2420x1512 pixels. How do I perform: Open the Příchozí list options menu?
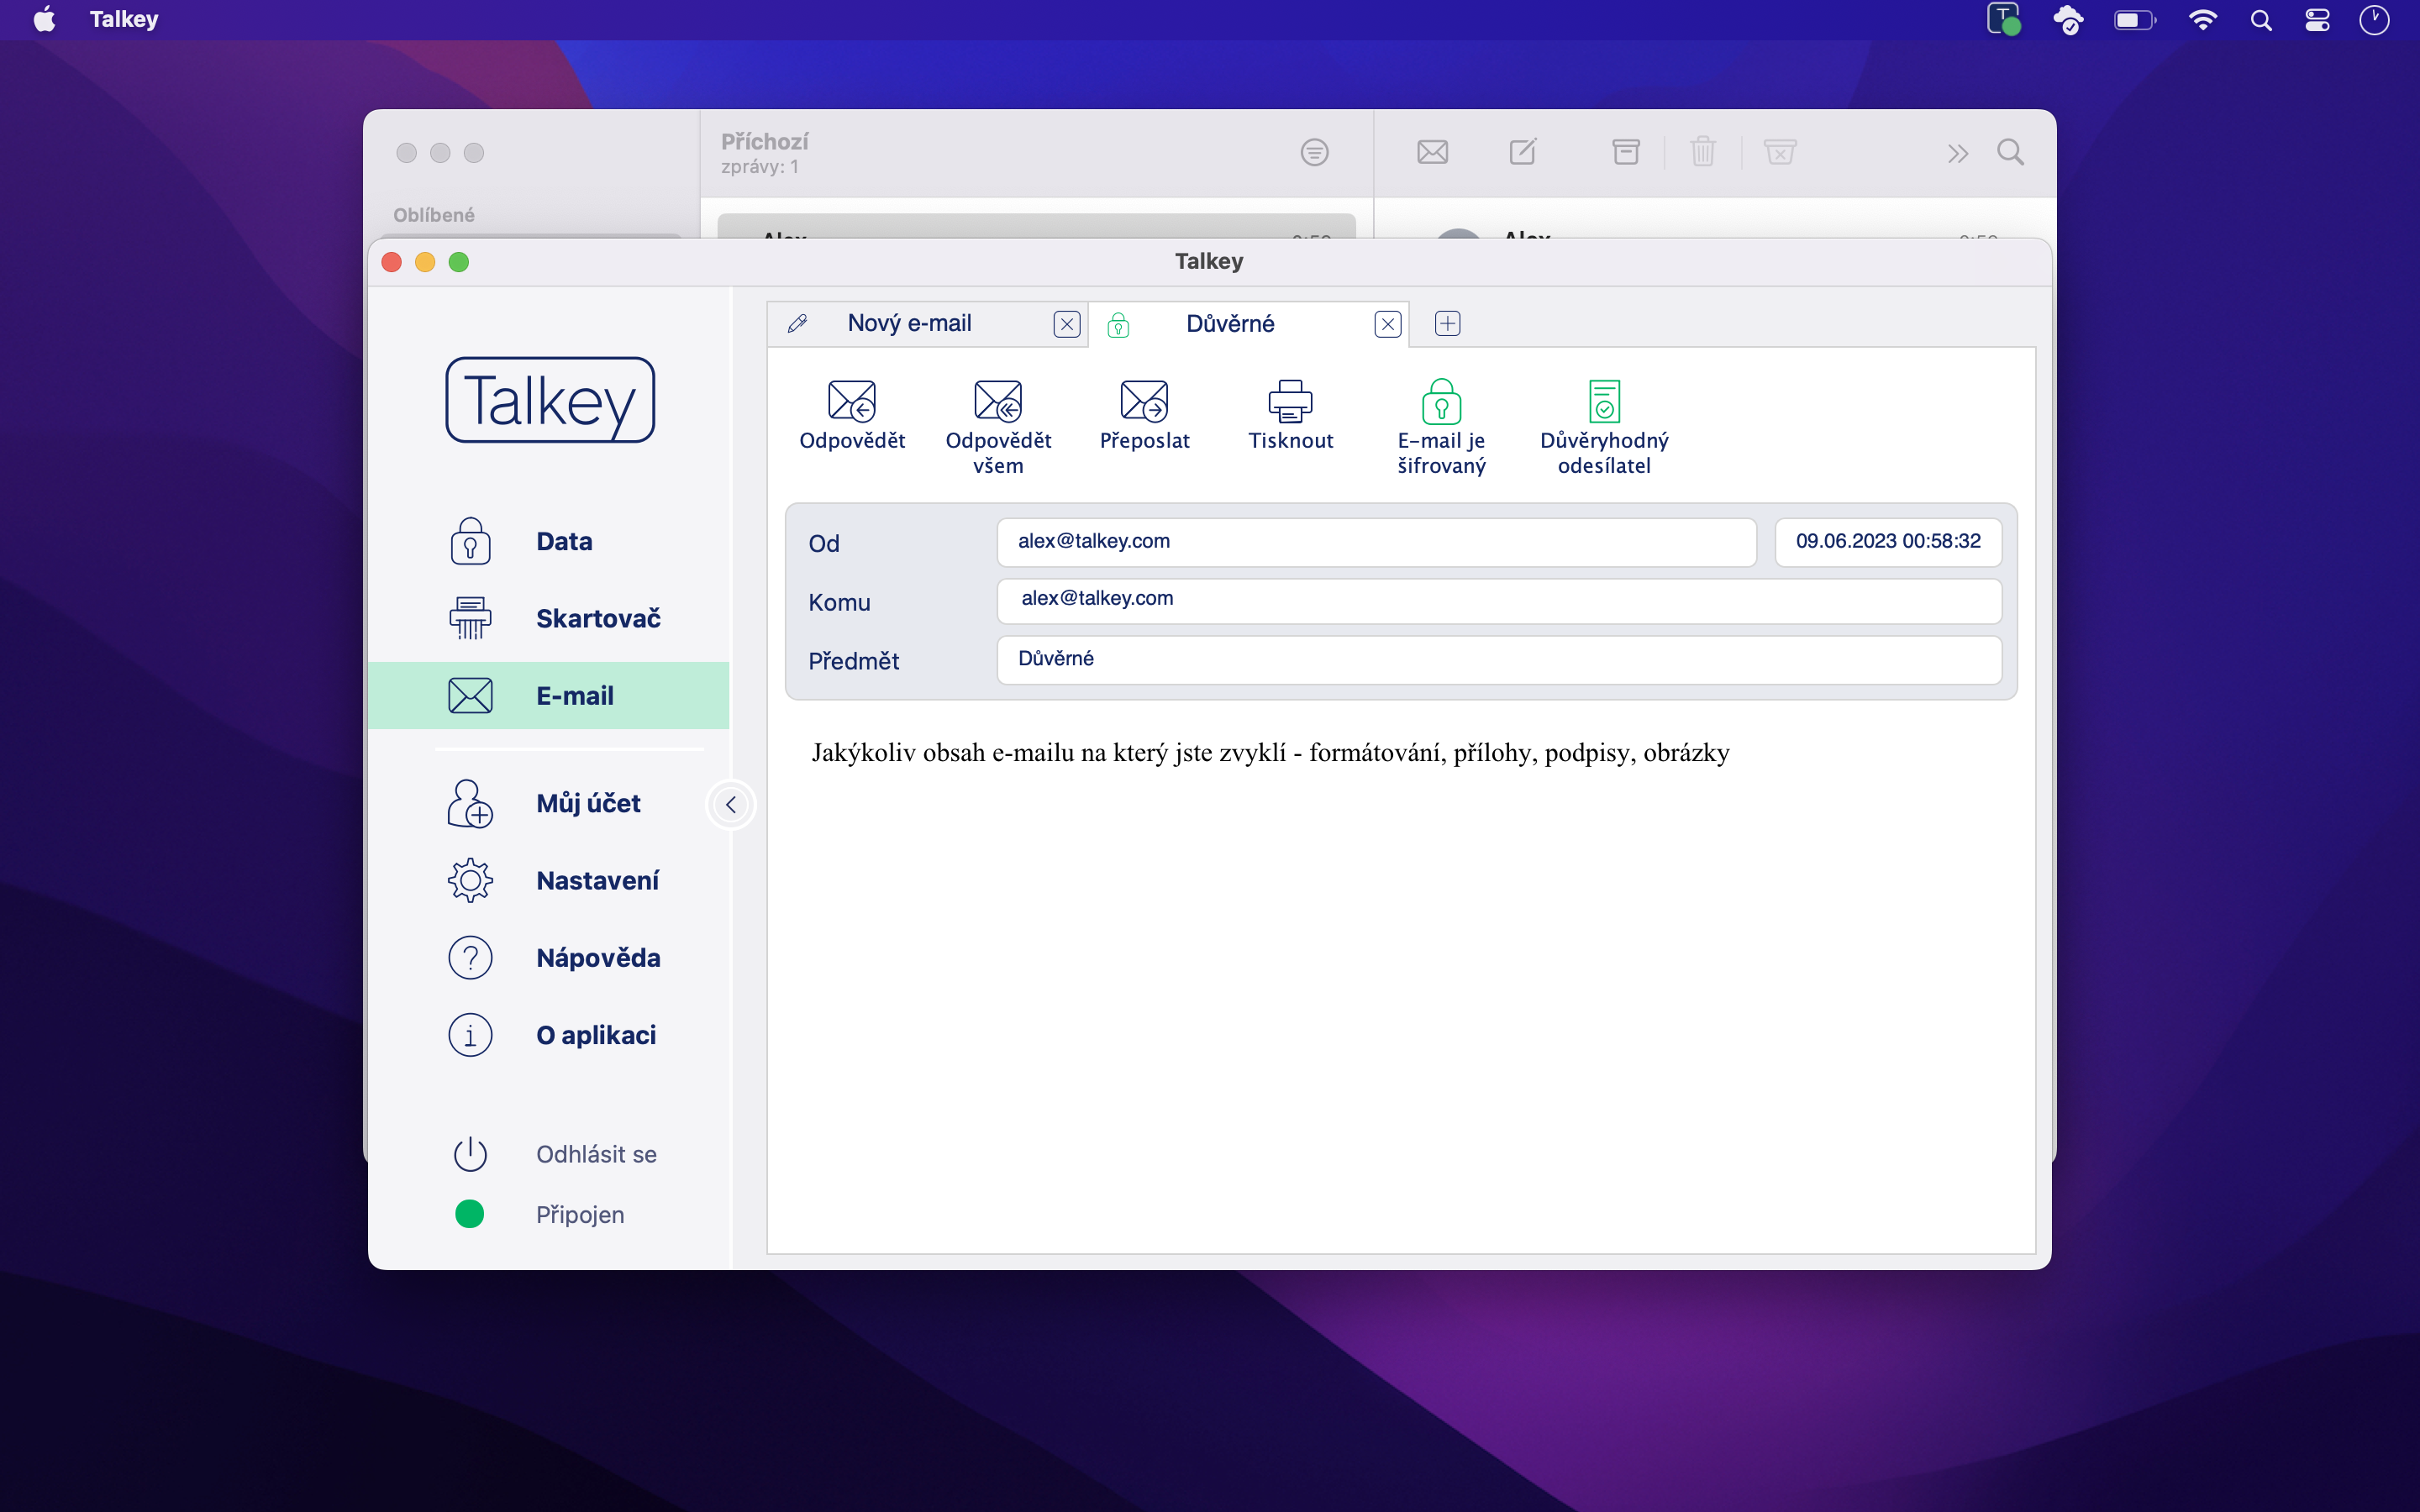[x=1314, y=152]
